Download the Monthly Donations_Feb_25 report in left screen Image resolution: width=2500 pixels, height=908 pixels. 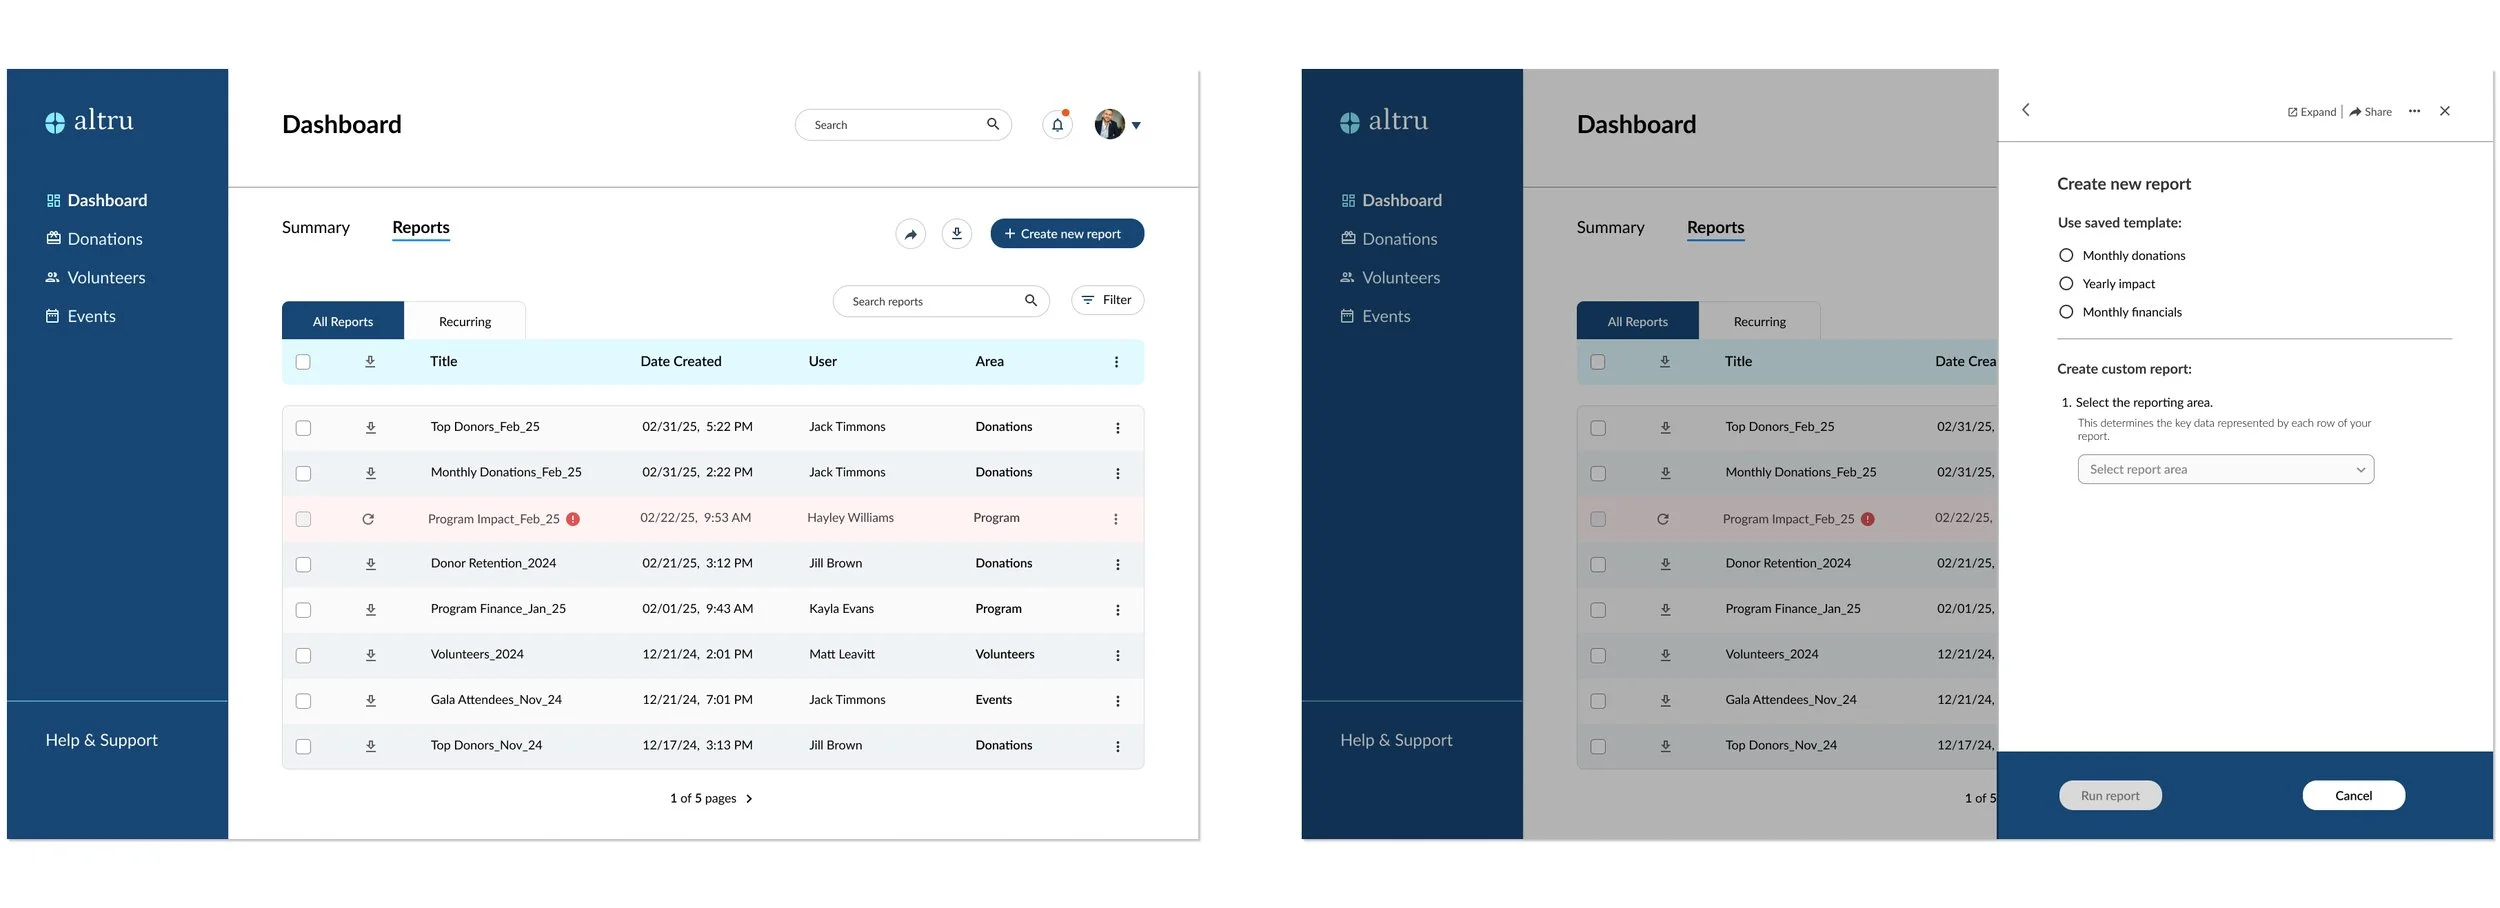(x=370, y=473)
